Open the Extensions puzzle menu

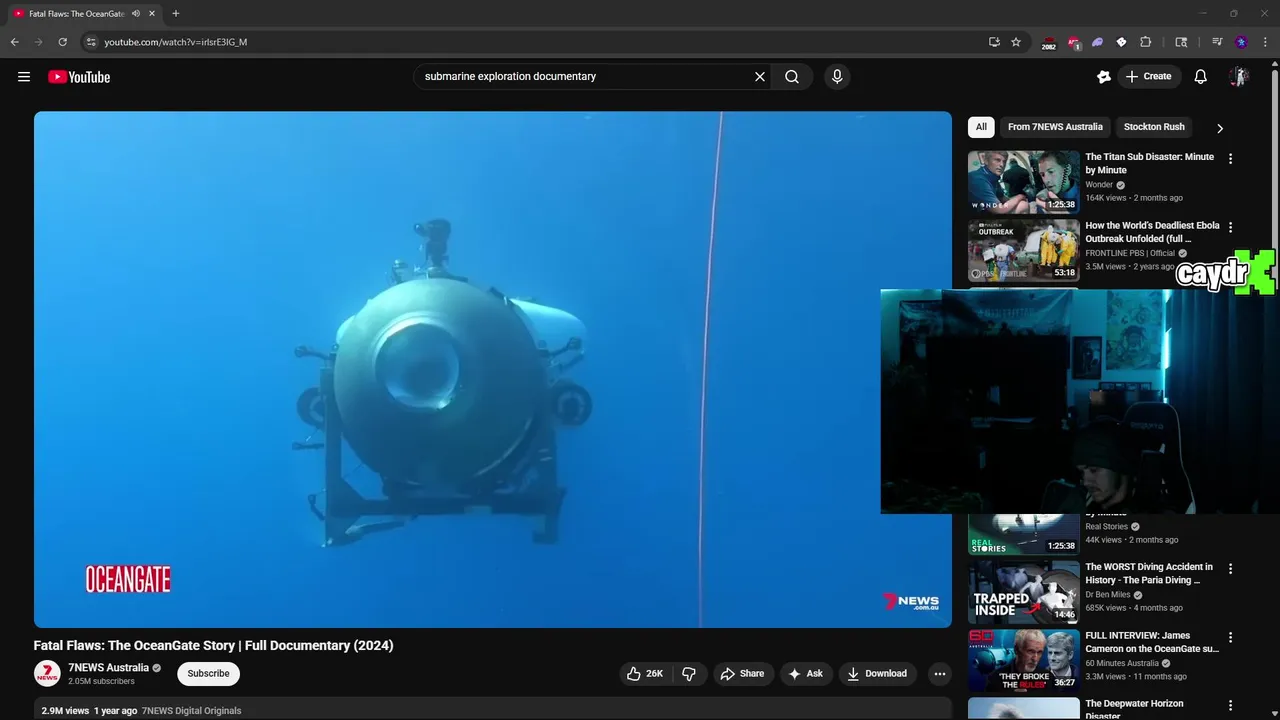1146,42
